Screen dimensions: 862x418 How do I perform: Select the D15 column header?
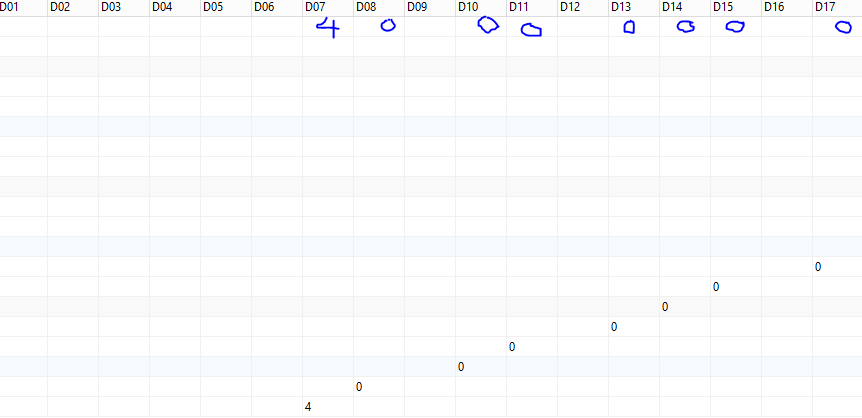coord(736,8)
